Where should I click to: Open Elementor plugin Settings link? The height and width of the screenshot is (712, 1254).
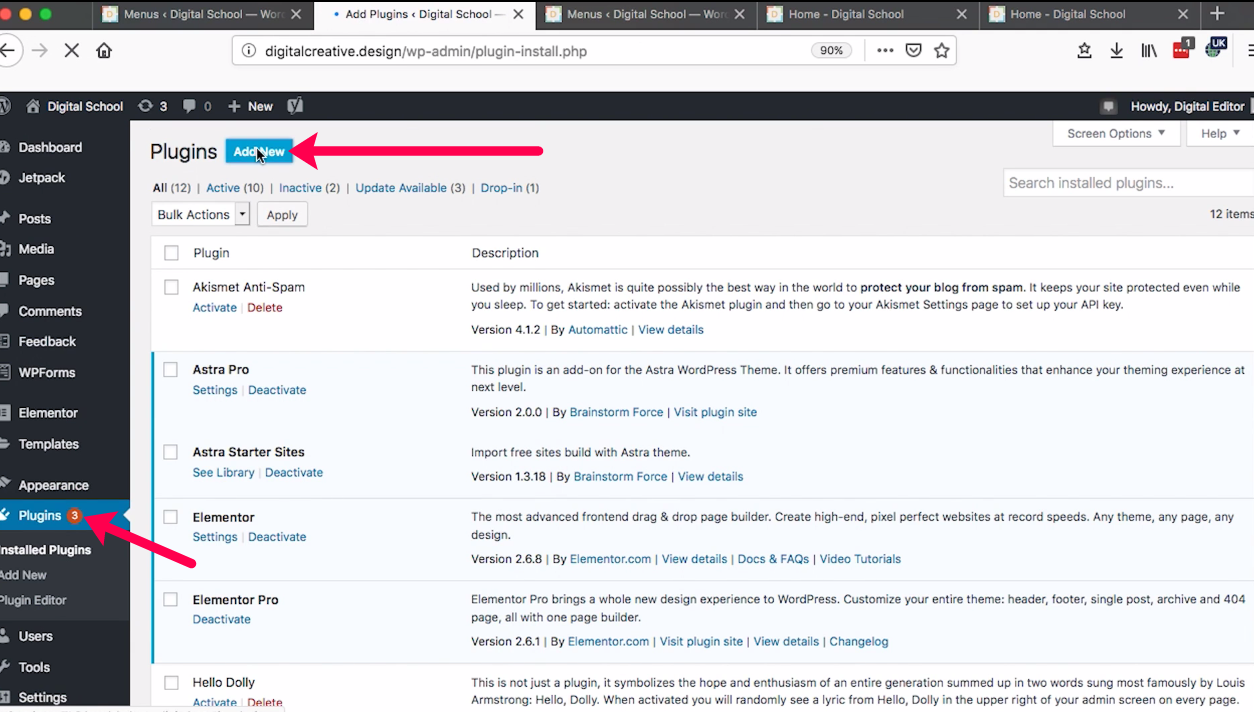pos(215,537)
